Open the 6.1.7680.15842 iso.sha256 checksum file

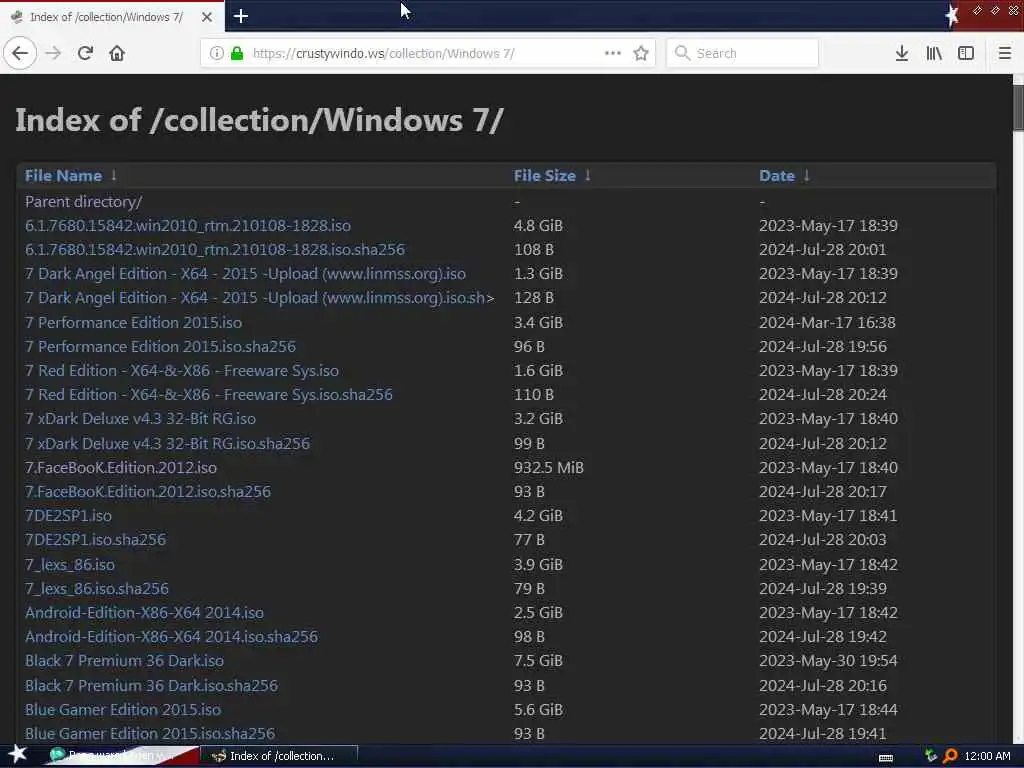click(x=215, y=249)
